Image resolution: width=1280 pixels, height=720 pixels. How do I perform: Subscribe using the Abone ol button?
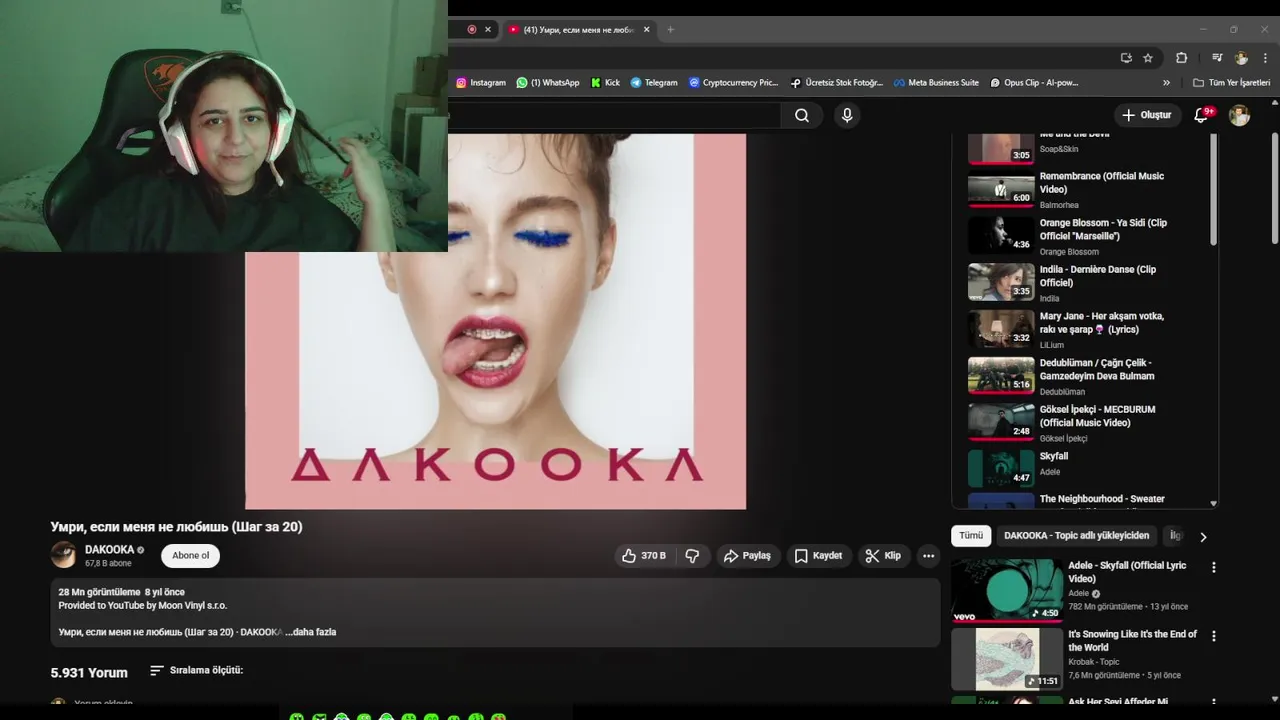[190, 556]
